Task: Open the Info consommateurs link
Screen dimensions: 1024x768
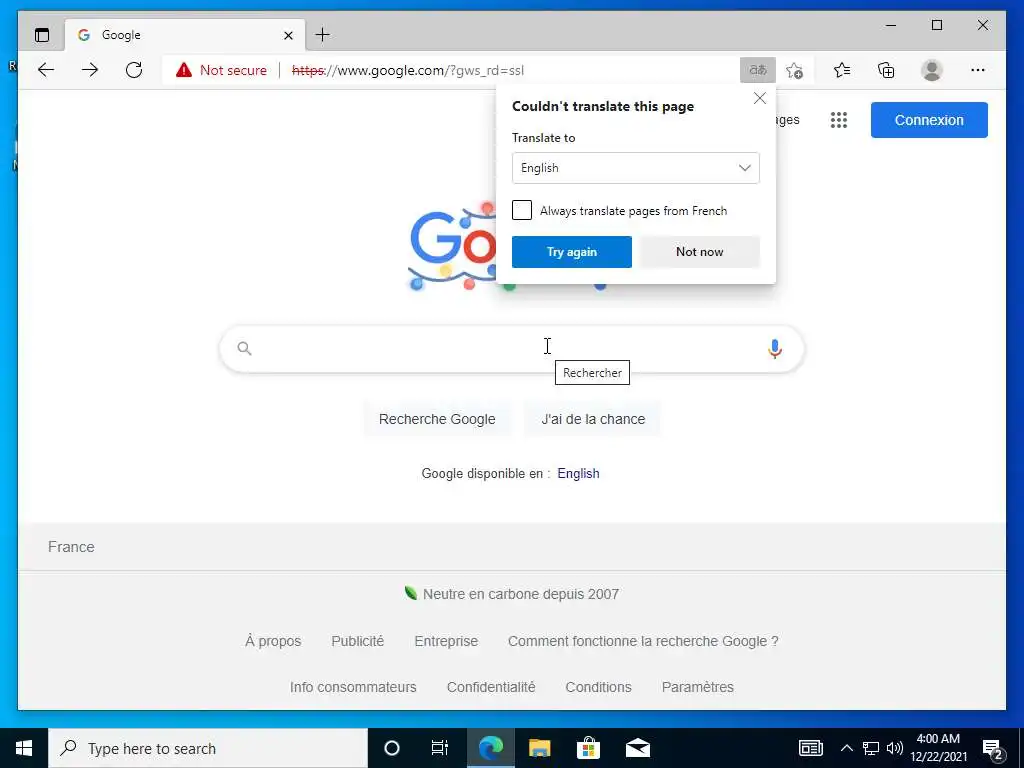Action: 353,687
